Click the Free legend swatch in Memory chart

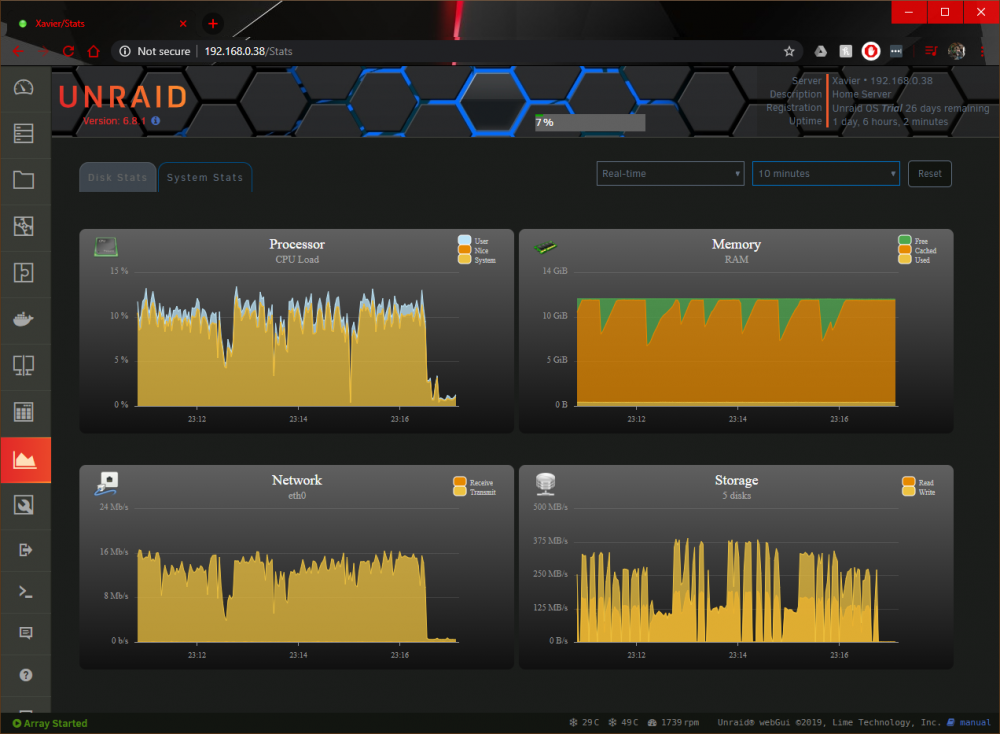(904, 241)
